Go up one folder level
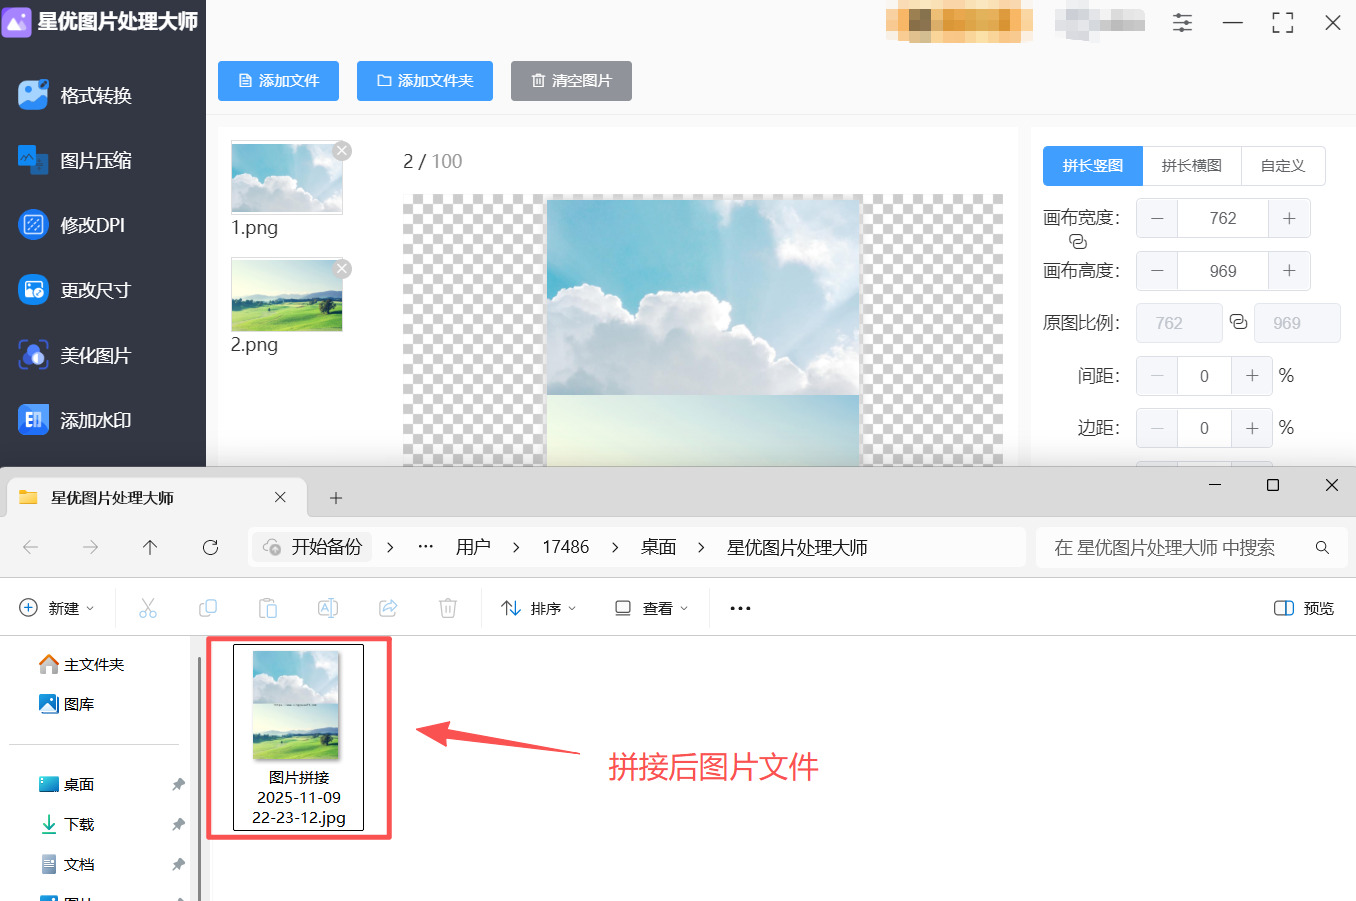Screen dimensions: 1356x901 [150, 547]
